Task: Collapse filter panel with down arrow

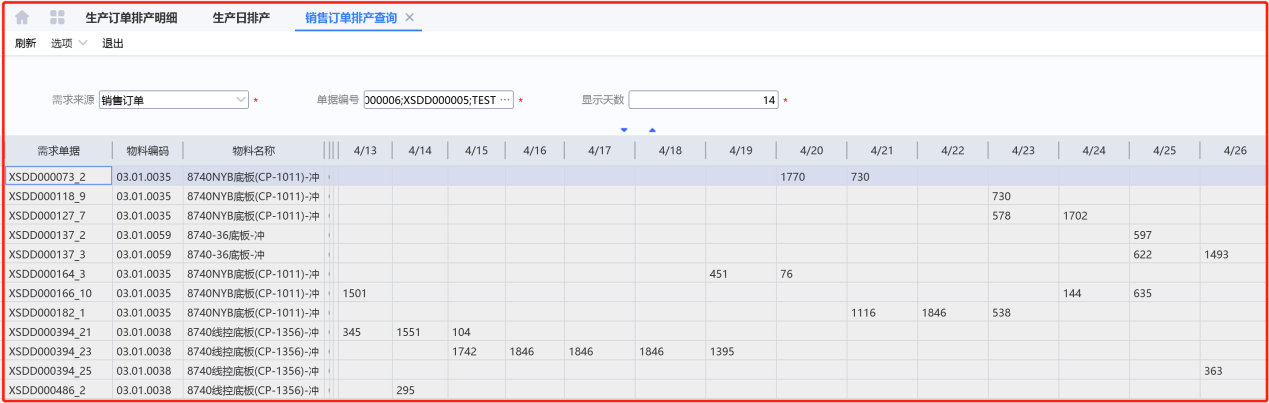Action: click(624, 130)
